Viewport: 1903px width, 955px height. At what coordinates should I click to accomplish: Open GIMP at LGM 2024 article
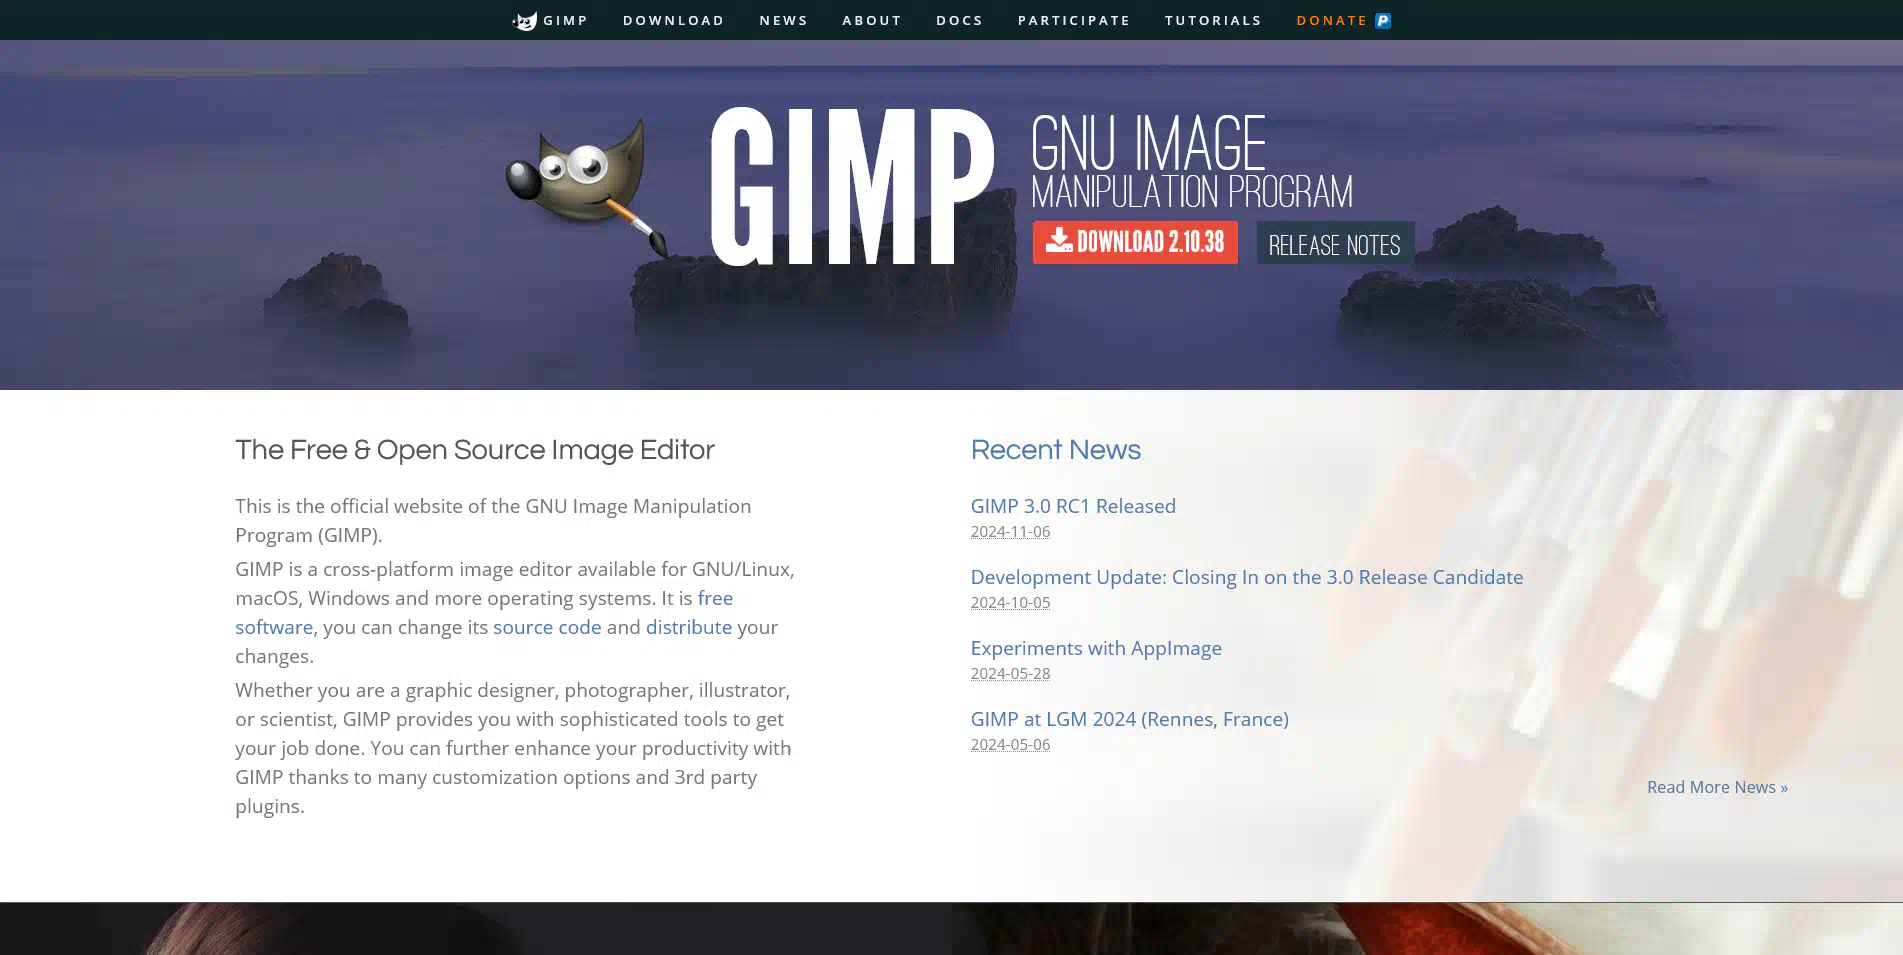click(1129, 719)
